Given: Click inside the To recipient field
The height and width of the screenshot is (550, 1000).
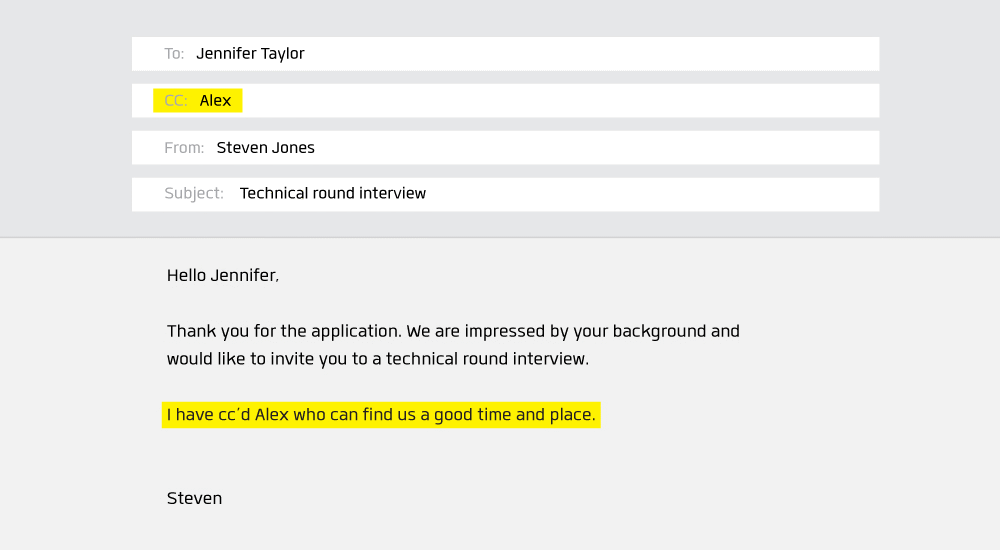Looking at the screenshot, I should point(505,54).
